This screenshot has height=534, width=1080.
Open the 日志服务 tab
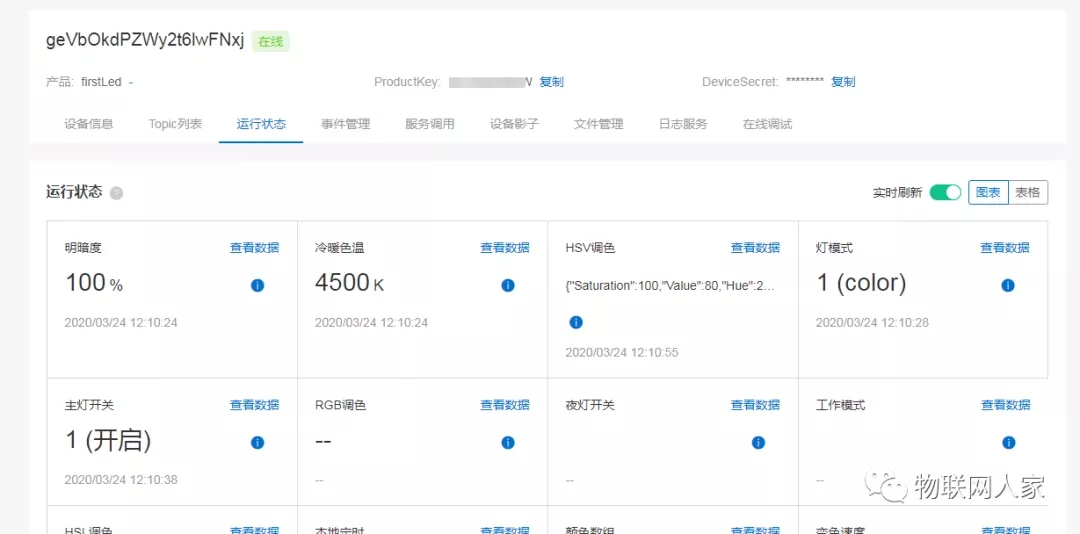pos(683,124)
